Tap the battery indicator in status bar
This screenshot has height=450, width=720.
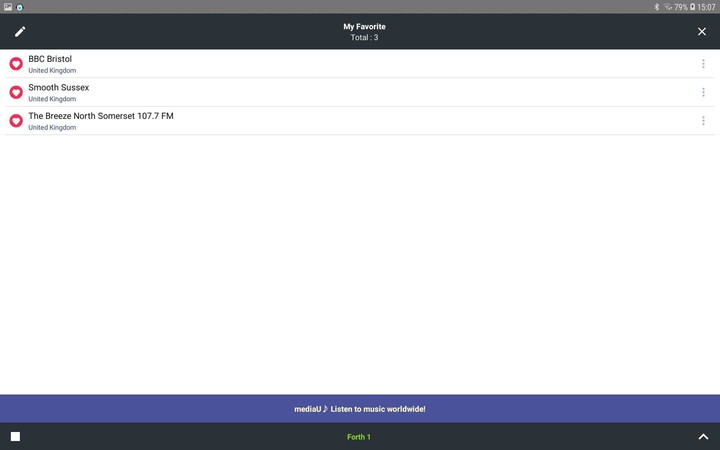click(692, 7)
